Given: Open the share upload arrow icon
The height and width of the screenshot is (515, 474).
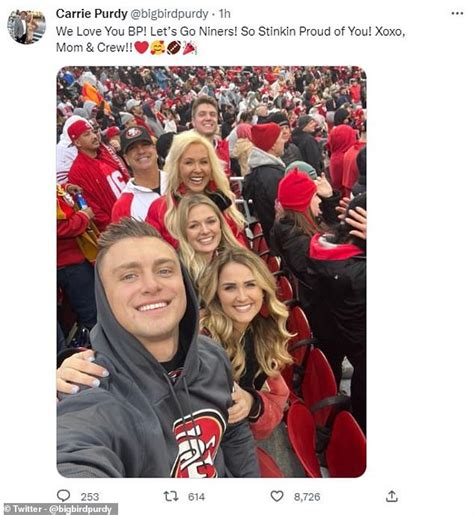Looking at the screenshot, I should point(392,496).
